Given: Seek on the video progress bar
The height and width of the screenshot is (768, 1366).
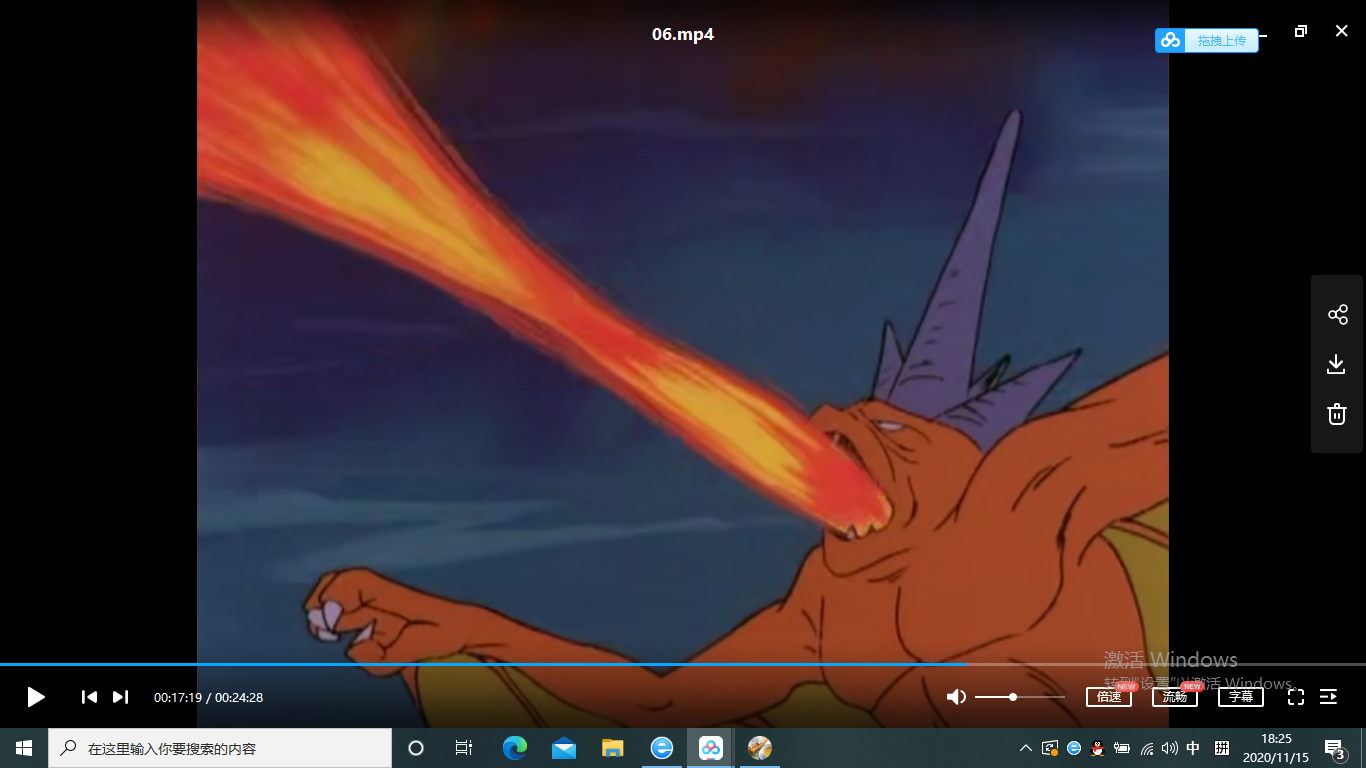Looking at the screenshot, I should coord(683,664).
